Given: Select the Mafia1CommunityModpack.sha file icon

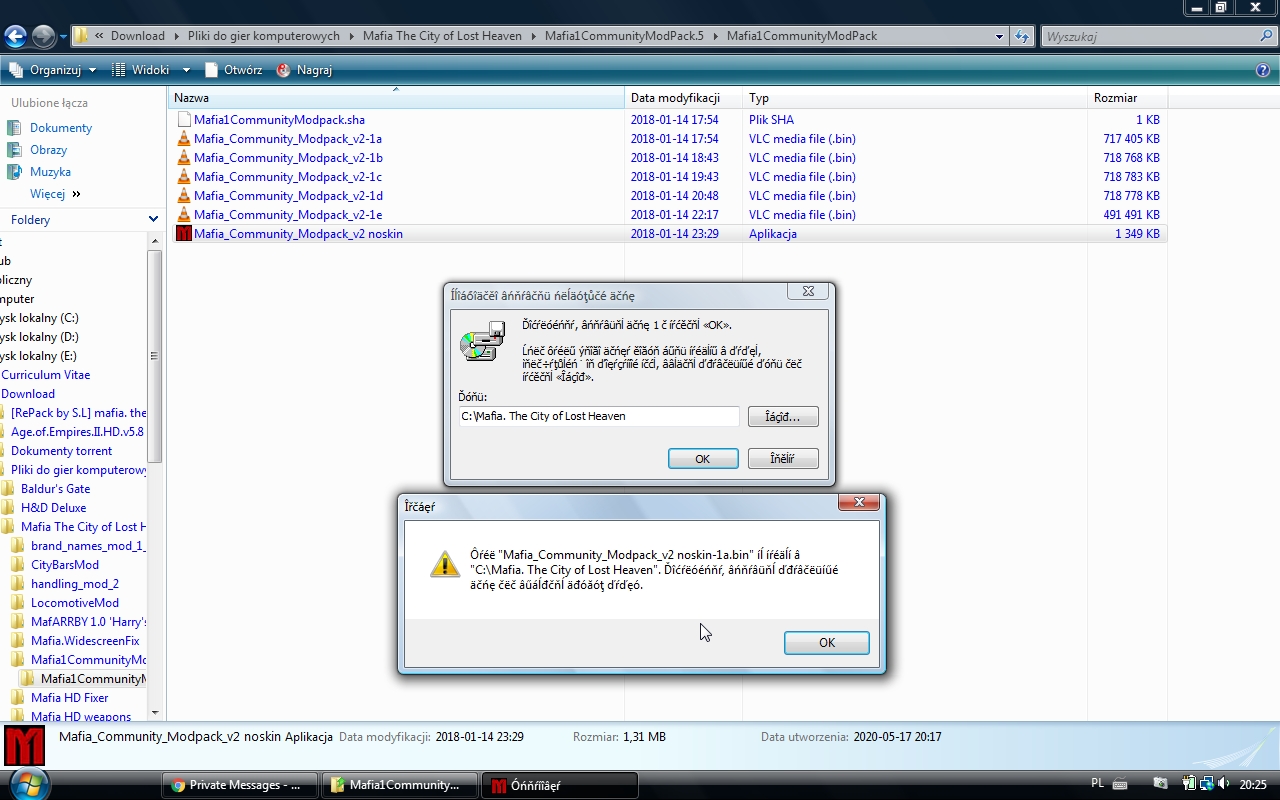Looking at the screenshot, I should click(184, 120).
